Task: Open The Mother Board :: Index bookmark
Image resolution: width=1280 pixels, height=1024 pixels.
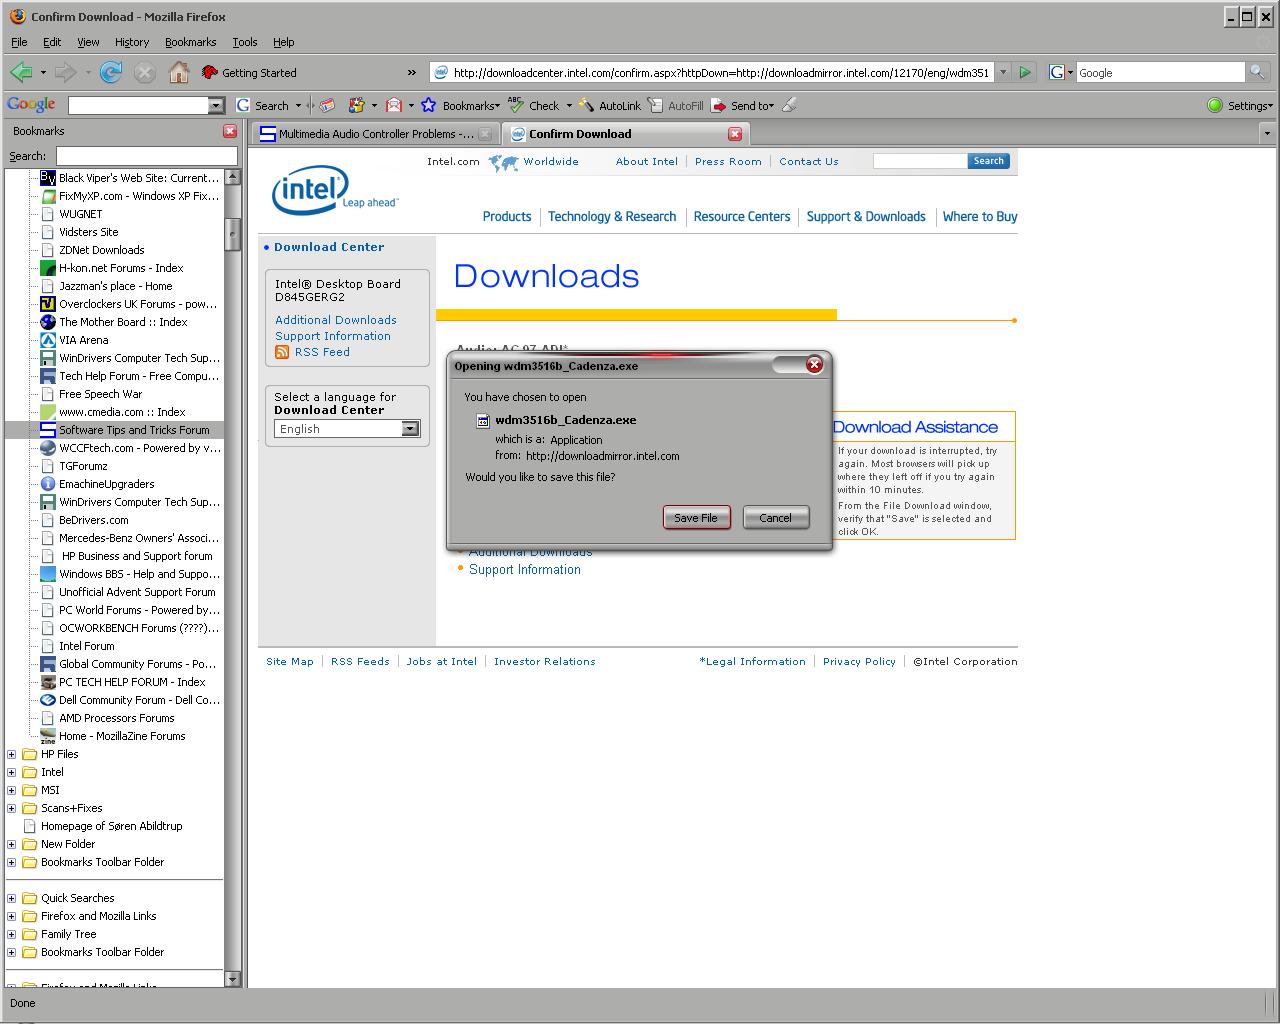Action: pos(114,322)
